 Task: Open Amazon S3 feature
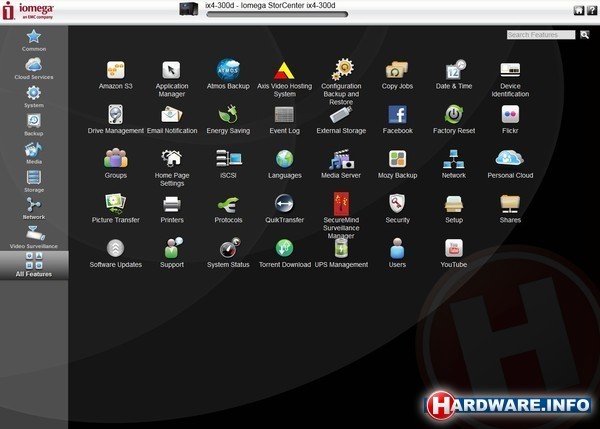coord(116,75)
